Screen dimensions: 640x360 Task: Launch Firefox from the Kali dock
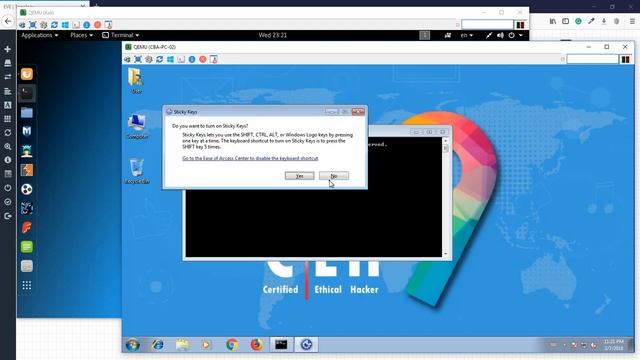[x=27, y=74]
